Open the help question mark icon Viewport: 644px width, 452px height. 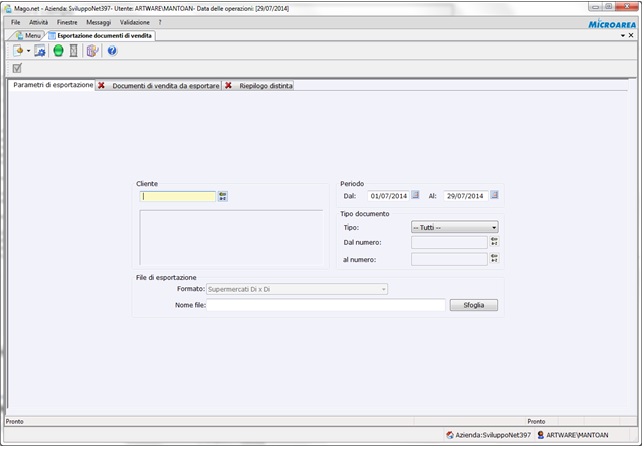[x=112, y=50]
